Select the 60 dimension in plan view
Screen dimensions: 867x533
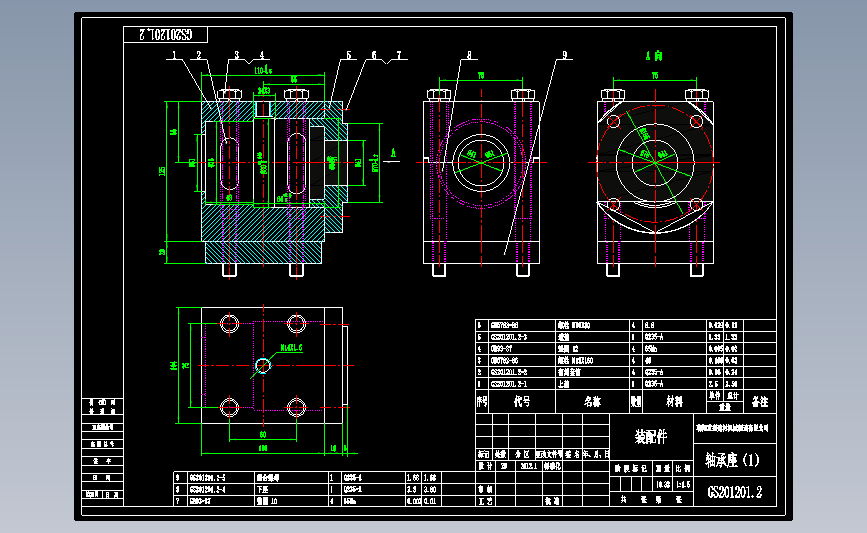(263, 435)
